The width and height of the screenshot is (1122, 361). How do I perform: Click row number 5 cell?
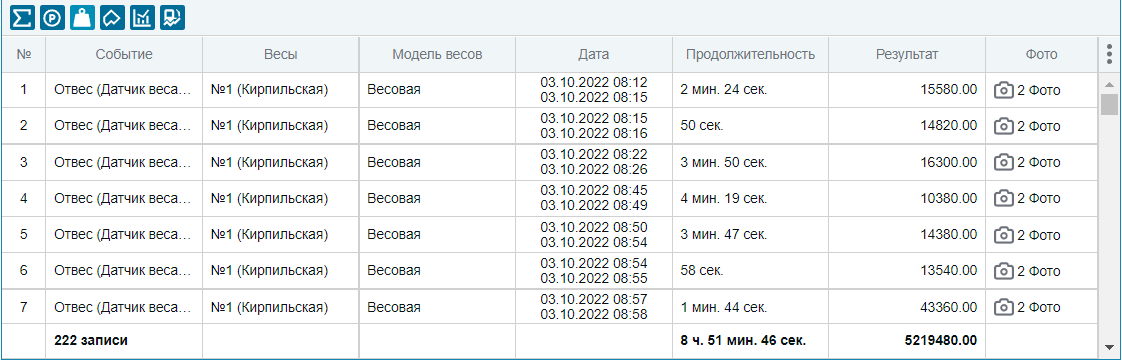pos(24,235)
